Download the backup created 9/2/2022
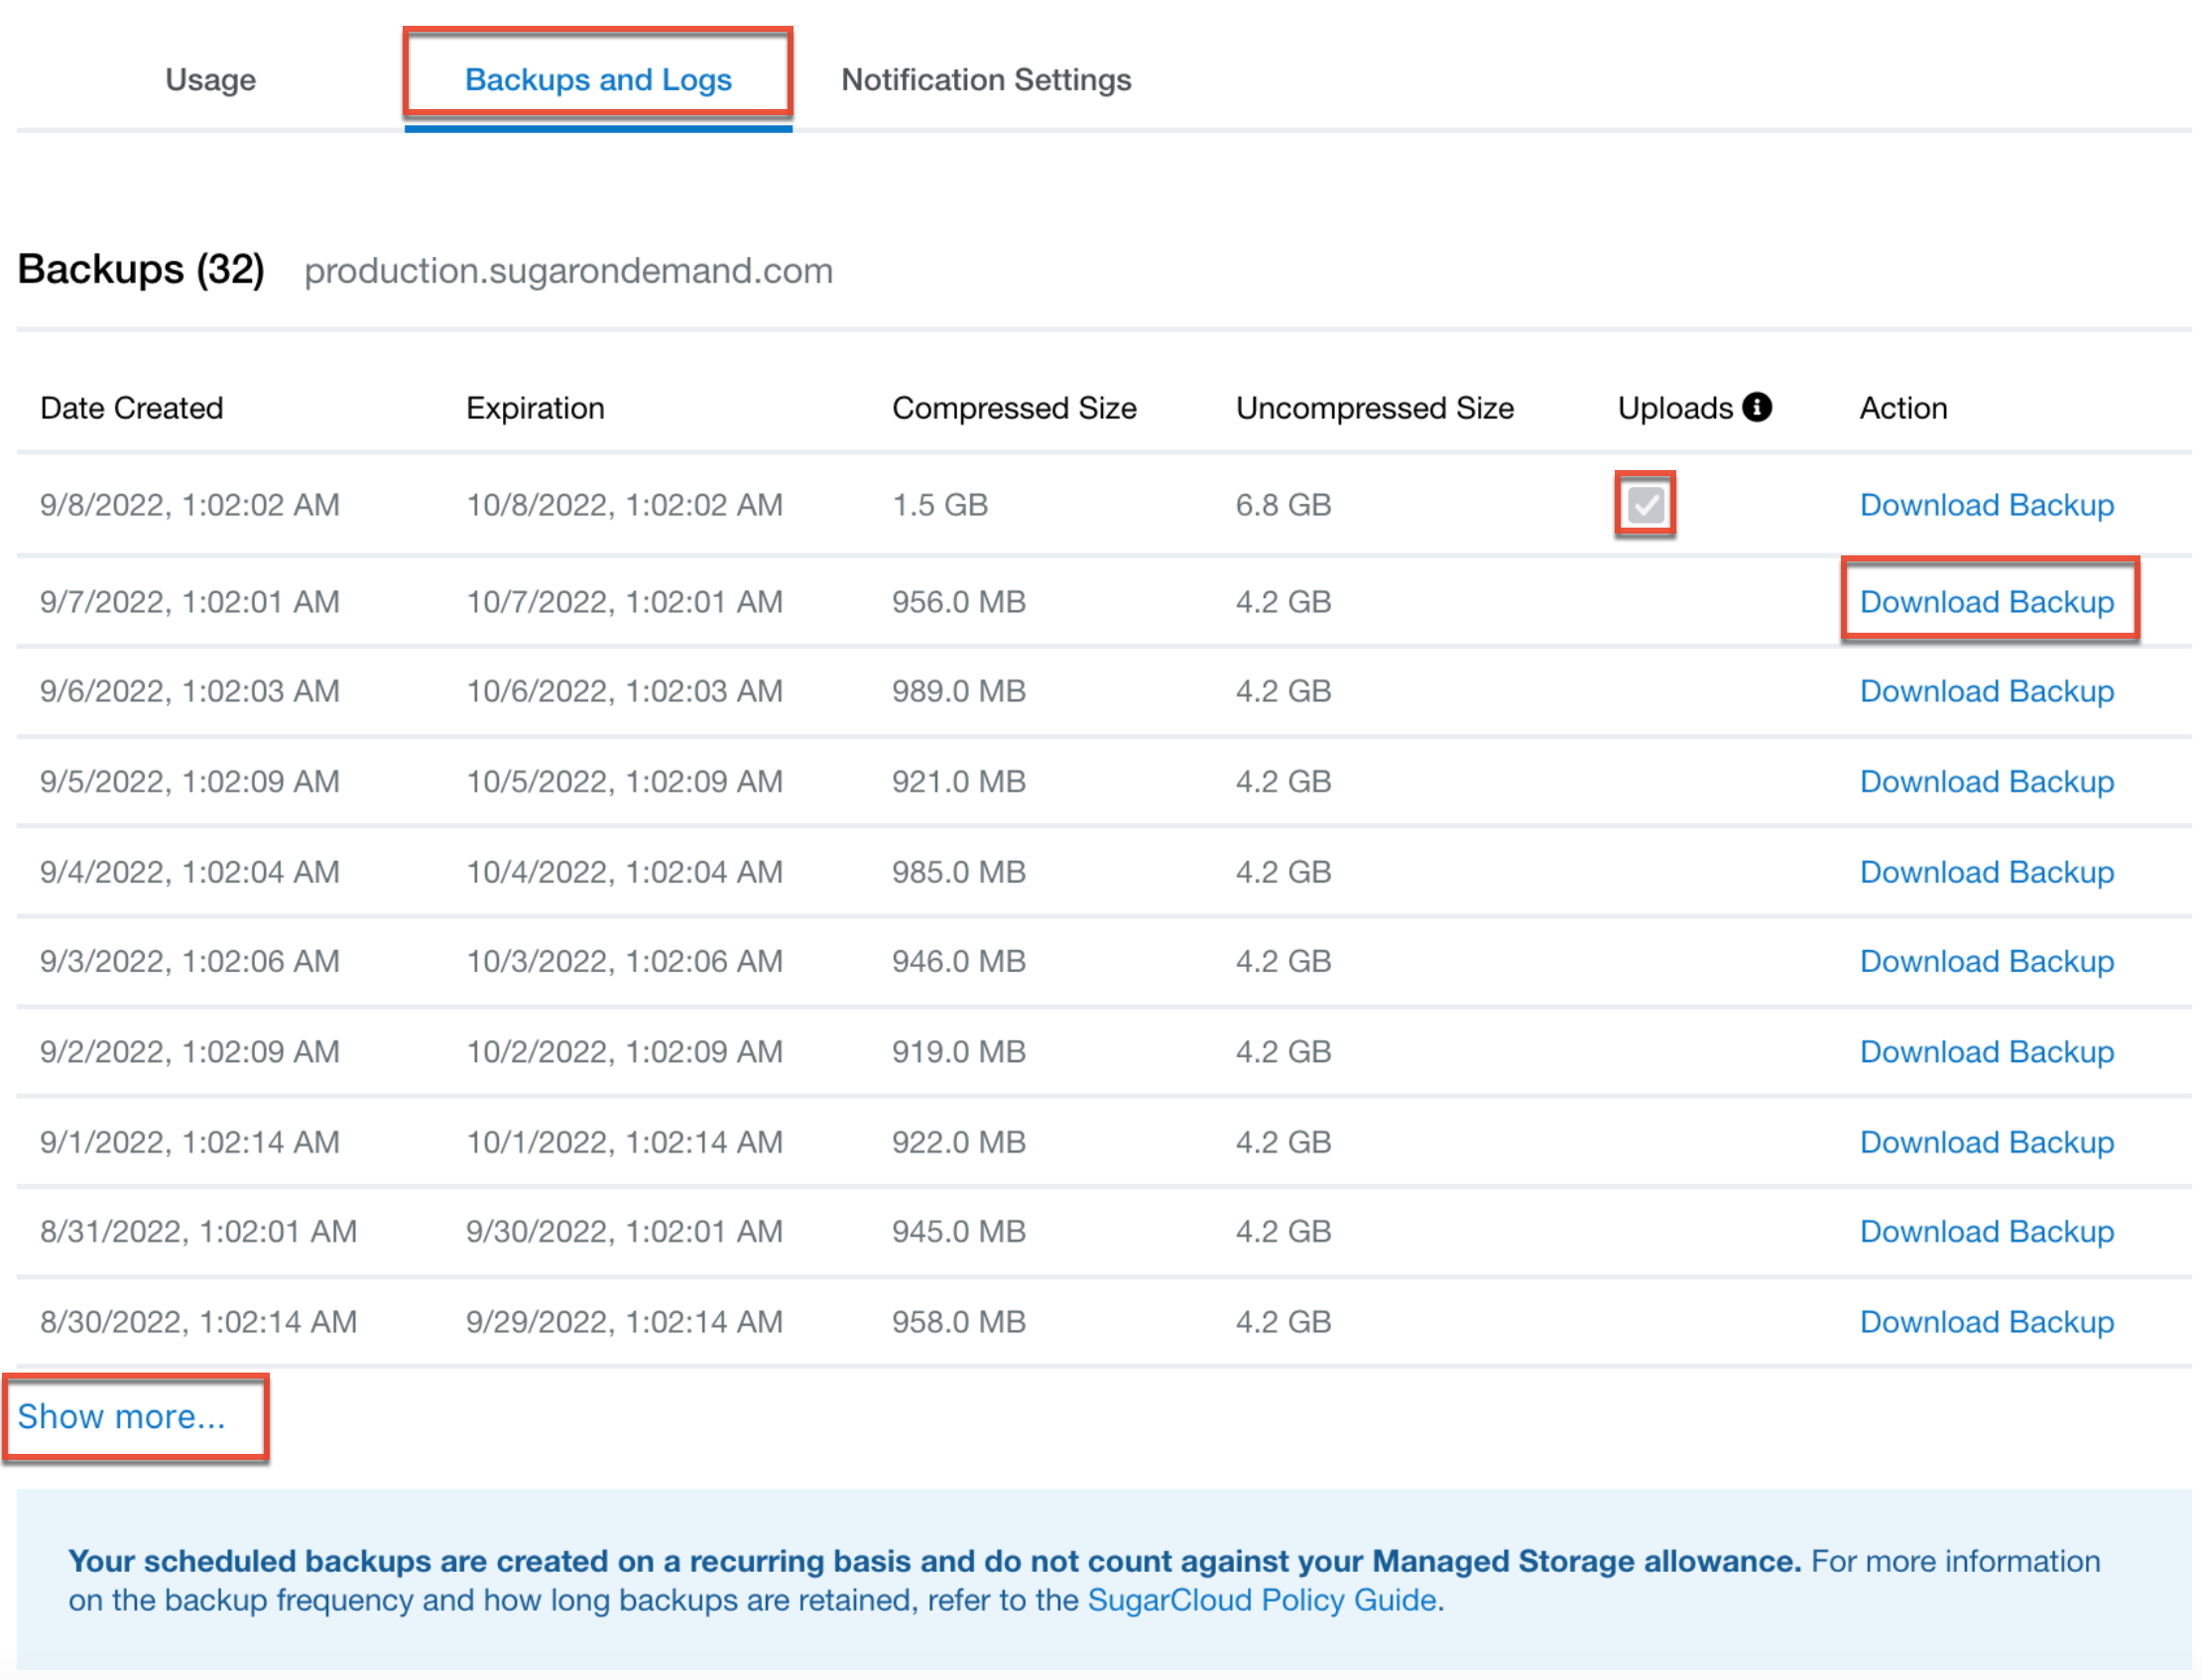The image size is (2202, 1680). pos(1986,1051)
